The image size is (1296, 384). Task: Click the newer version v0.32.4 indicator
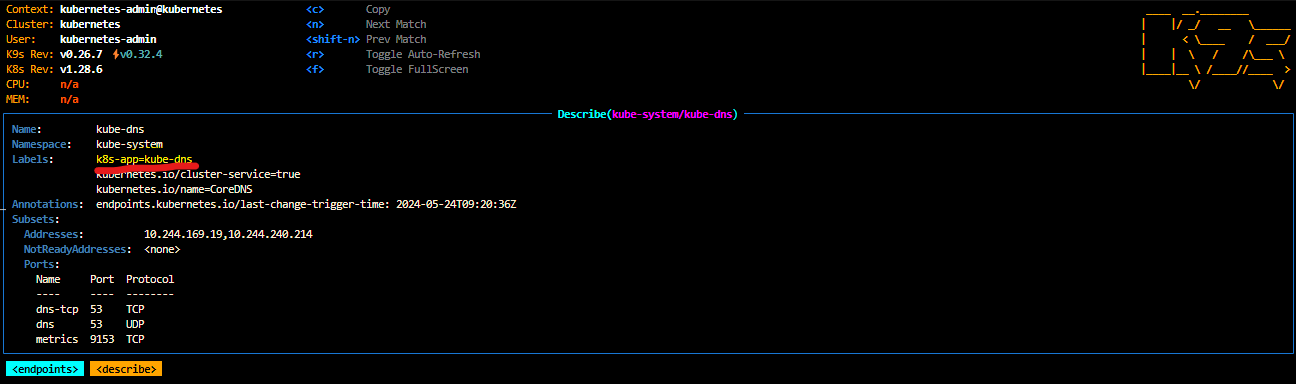138,54
